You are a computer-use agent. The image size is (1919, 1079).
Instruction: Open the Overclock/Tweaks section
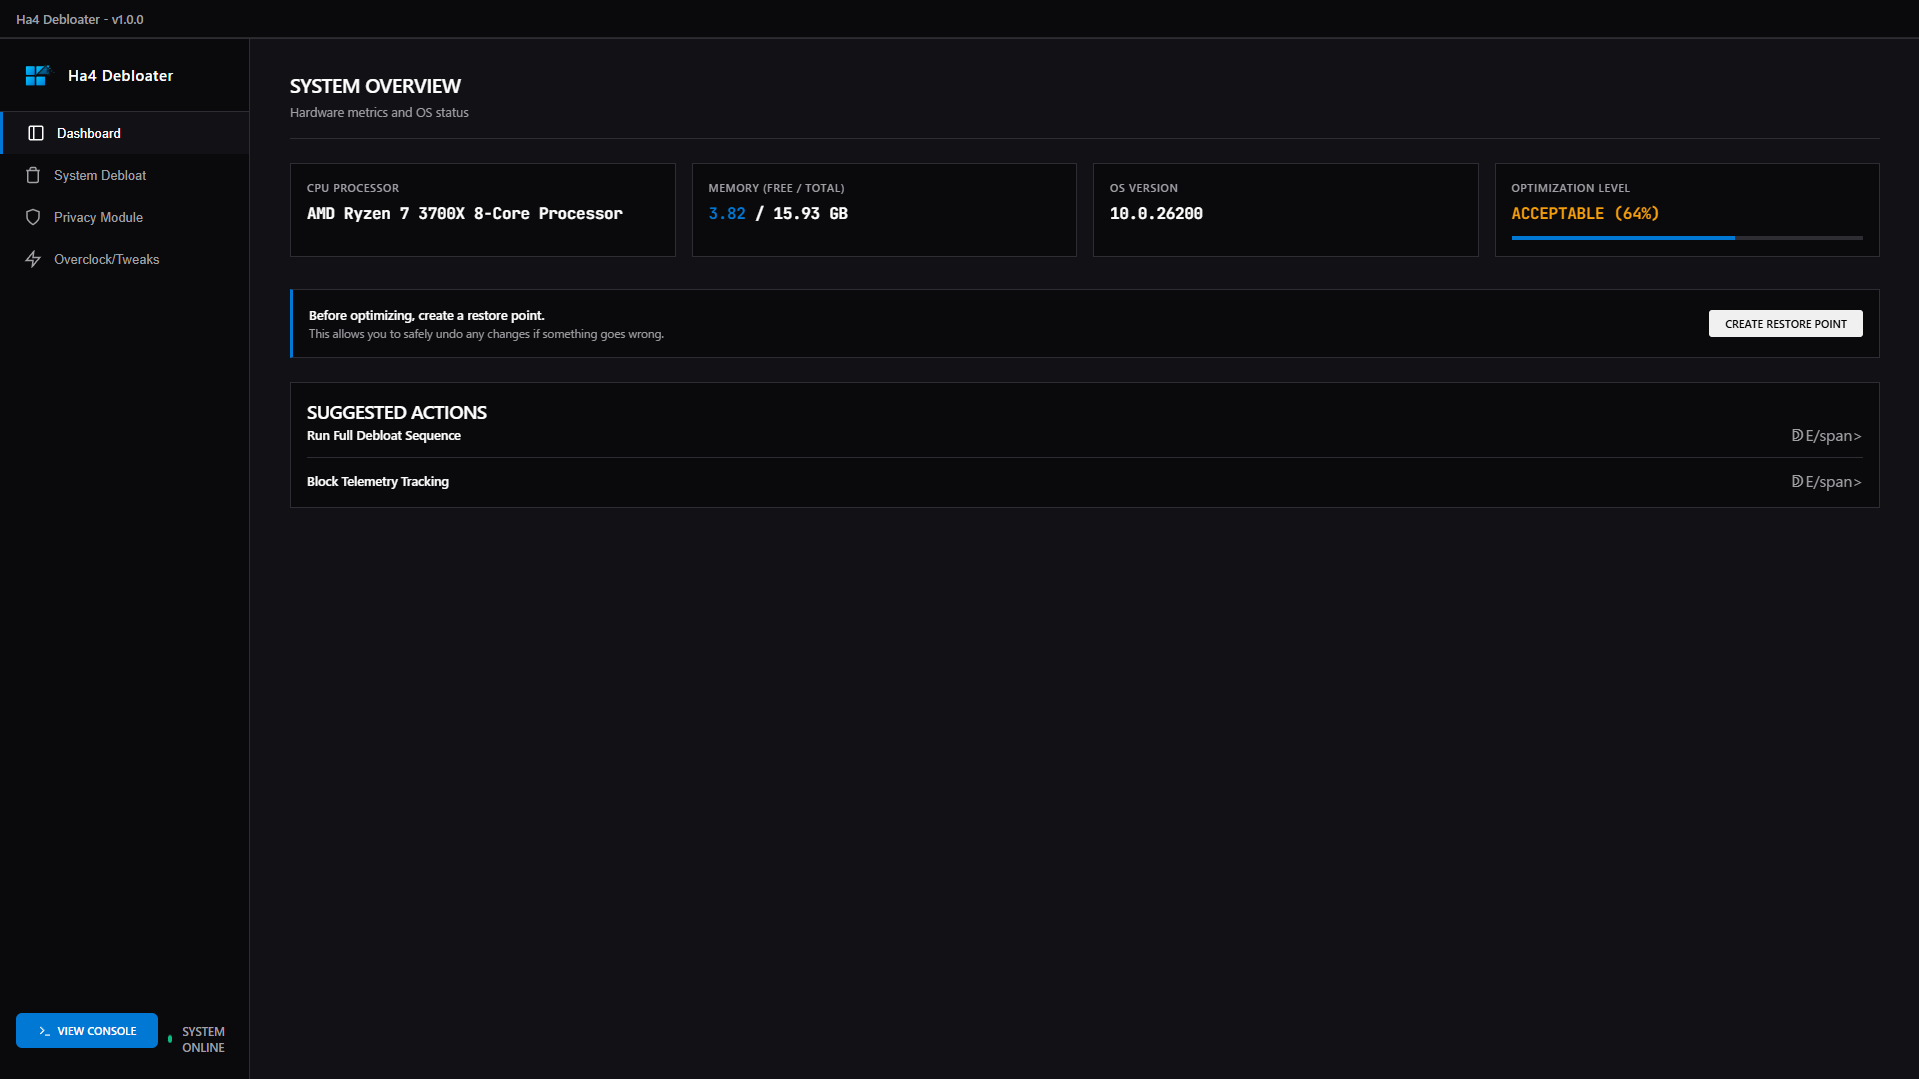[106, 259]
